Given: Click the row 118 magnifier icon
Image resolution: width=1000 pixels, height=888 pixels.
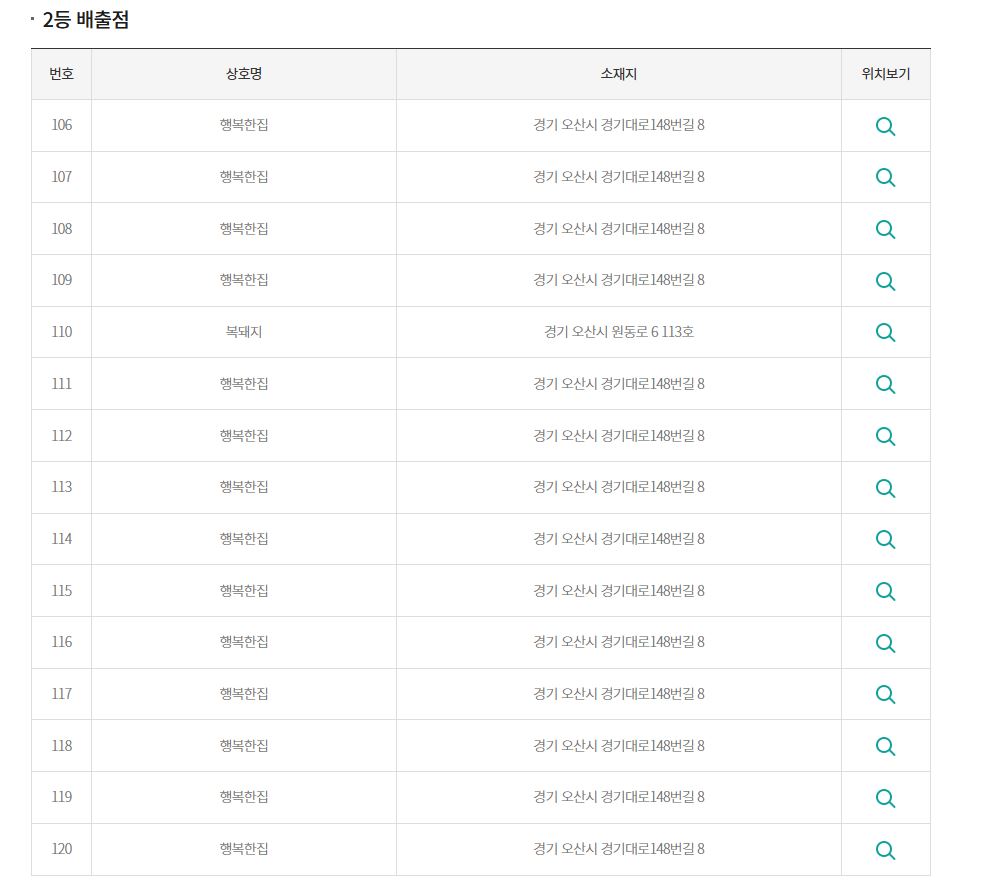Looking at the screenshot, I should pyautogui.click(x=885, y=746).
